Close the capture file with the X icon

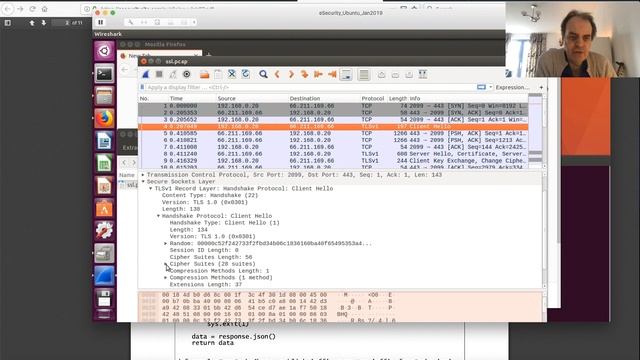(x=232, y=74)
